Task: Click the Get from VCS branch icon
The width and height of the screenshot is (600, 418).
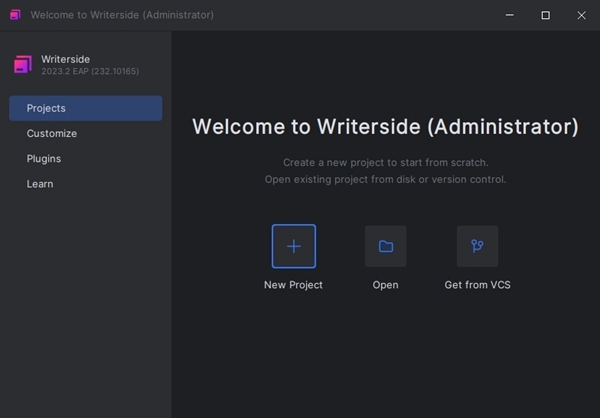Action: (x=477, y=246)
